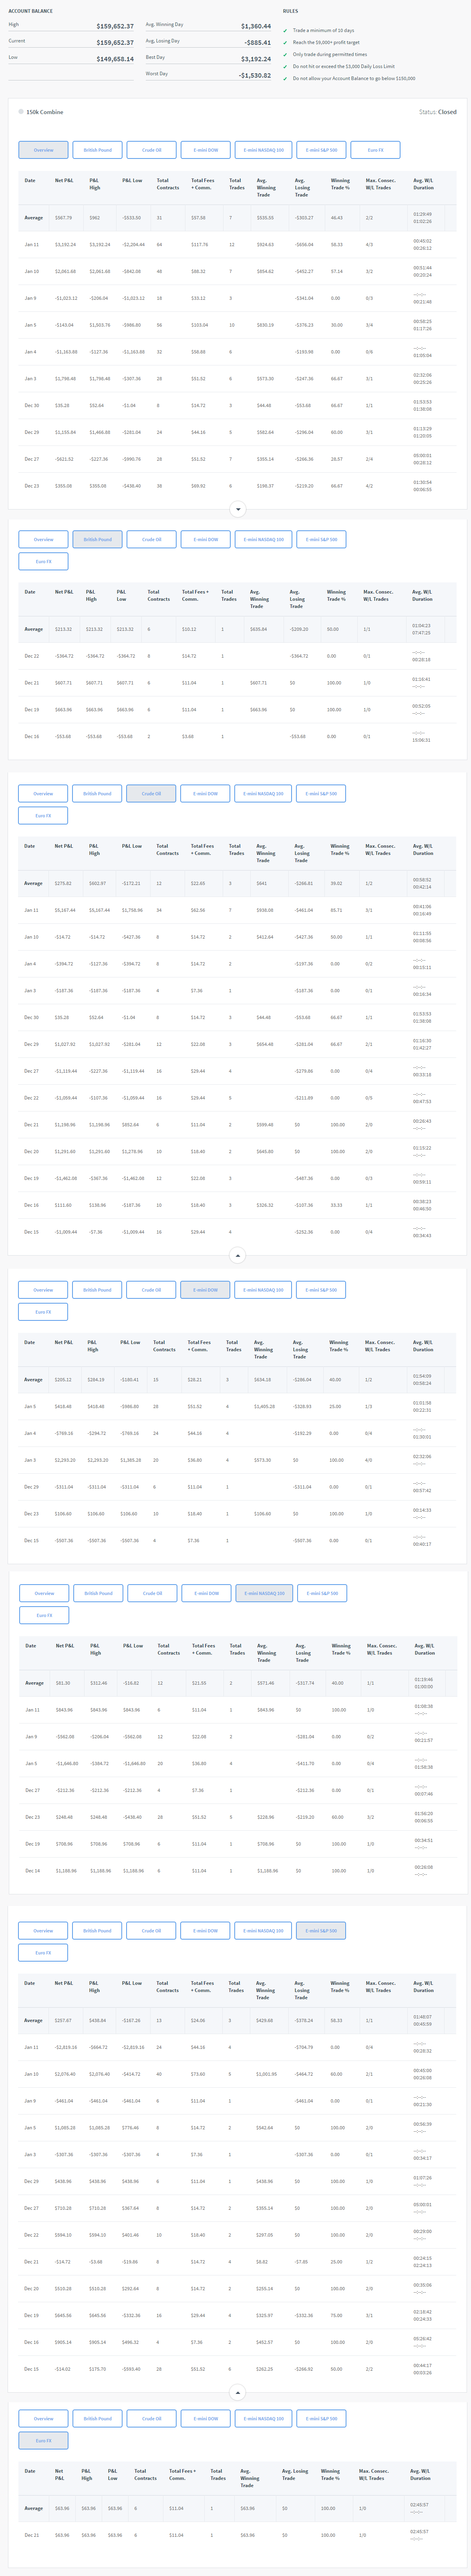Click checkmark next to "Reach the $9,000+ profit target"
This screenshot has height=2576, width=471.
coord(285,43)
